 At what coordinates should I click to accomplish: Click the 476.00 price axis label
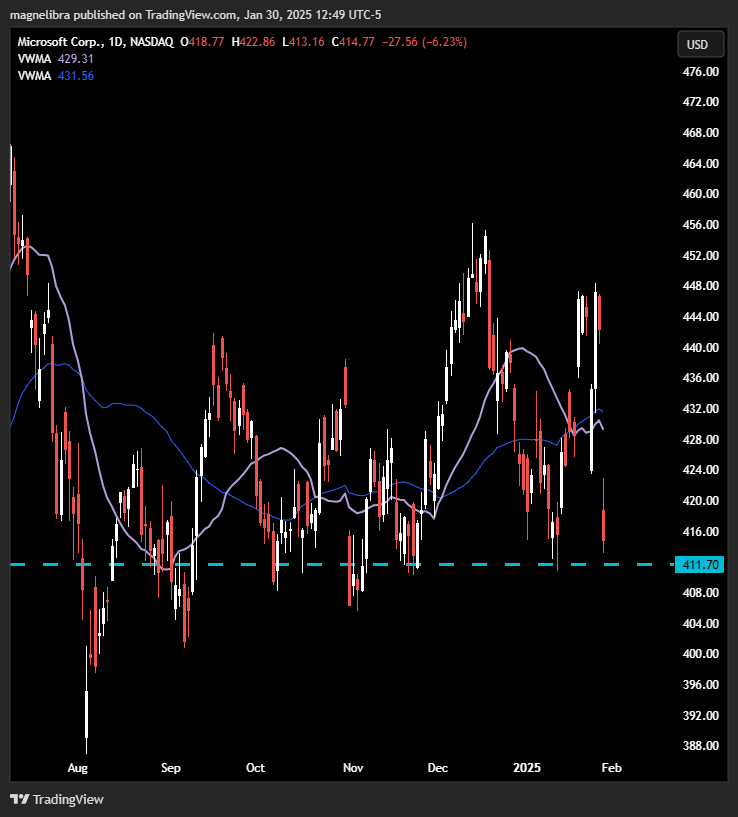coord(700,71)
